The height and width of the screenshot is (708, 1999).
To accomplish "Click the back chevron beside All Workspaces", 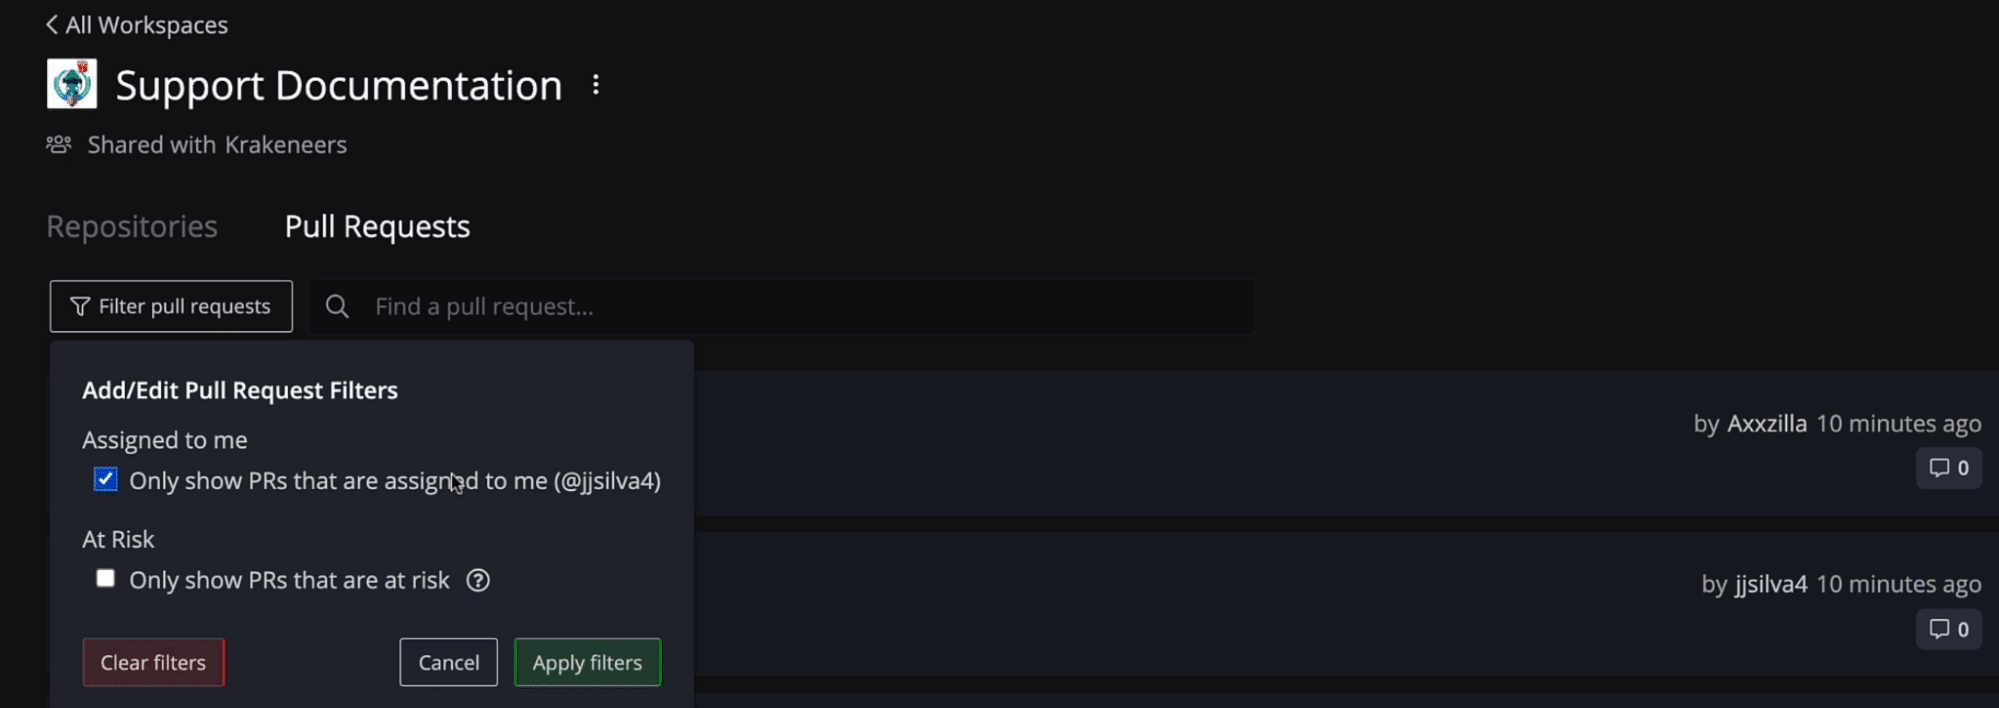I will pos(51,24).
